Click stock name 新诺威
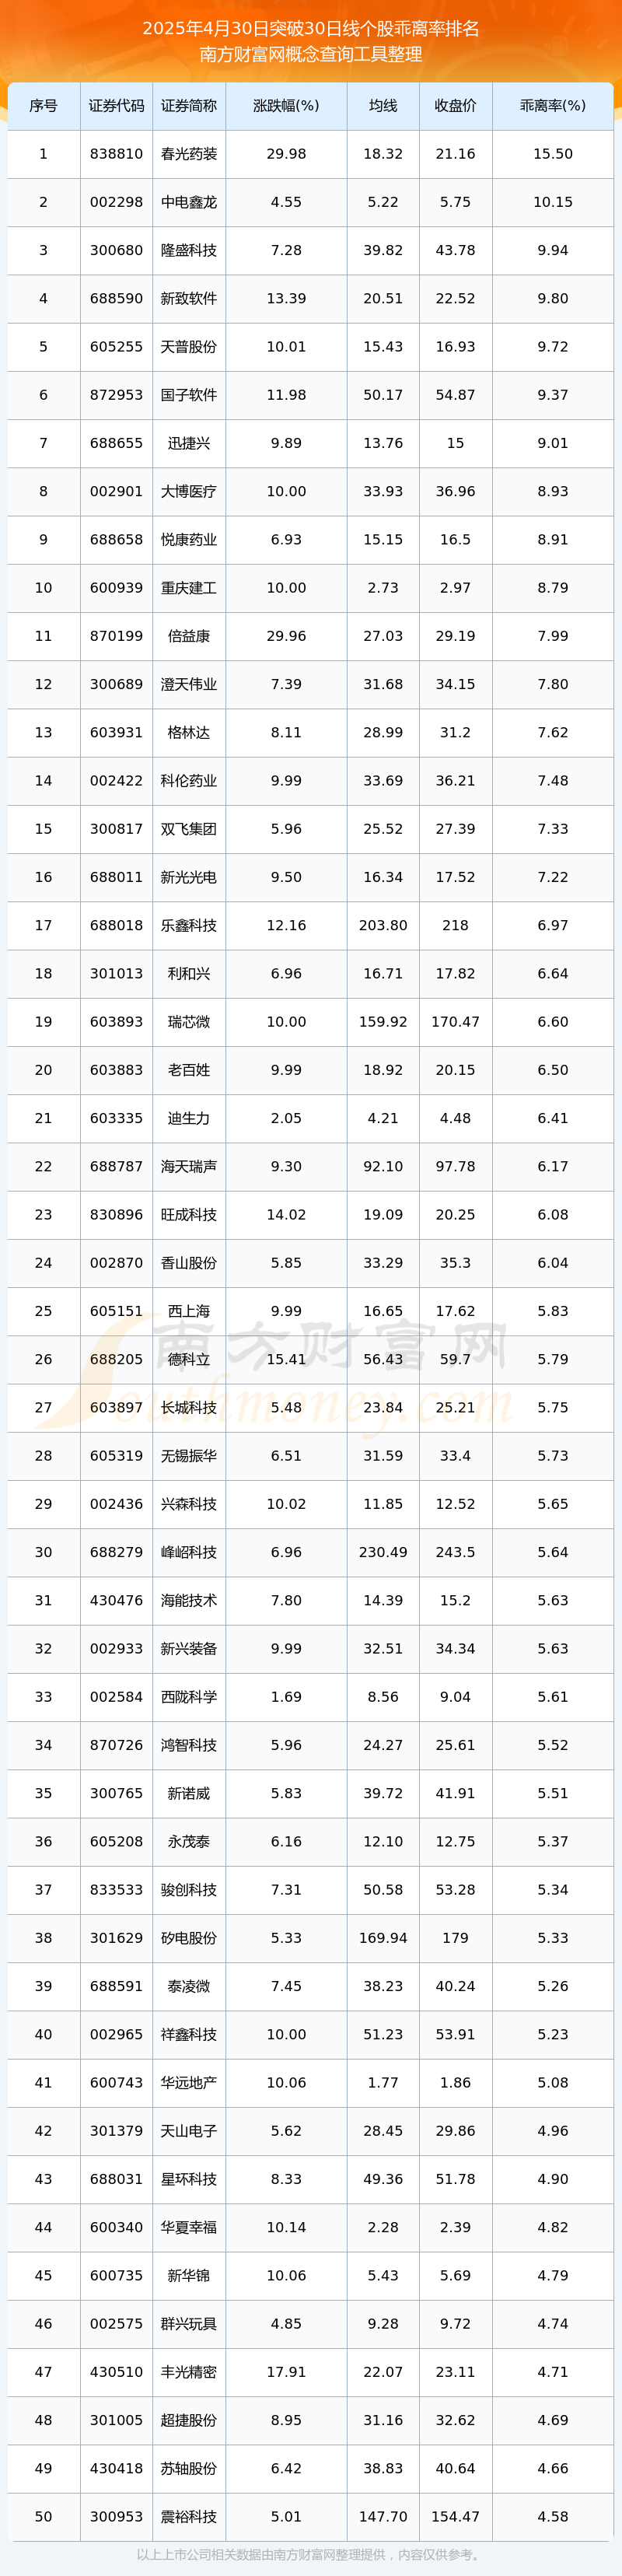Screen dimensions: 622x2576 [x=189, y=1793]
